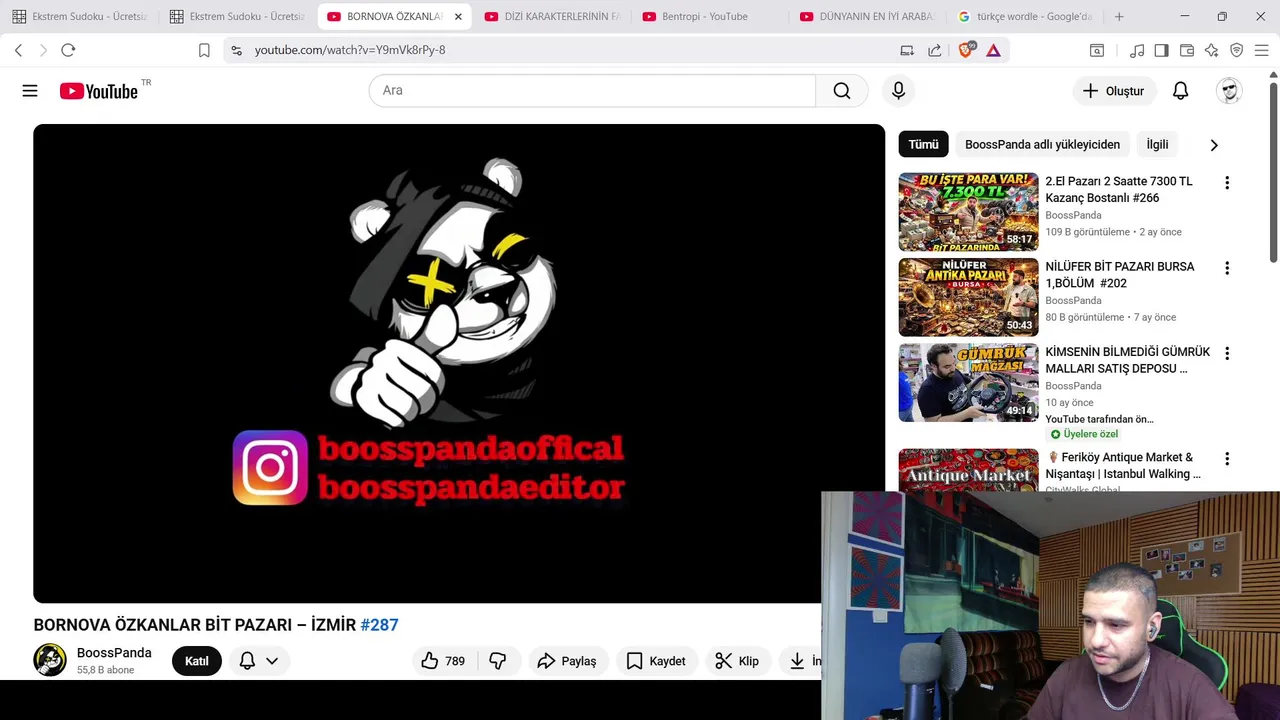The height and width of the screenshot is (720, 1280).
Task: Switch to türkçe wordle Google tab
Action: click(x=1025, y=17)
